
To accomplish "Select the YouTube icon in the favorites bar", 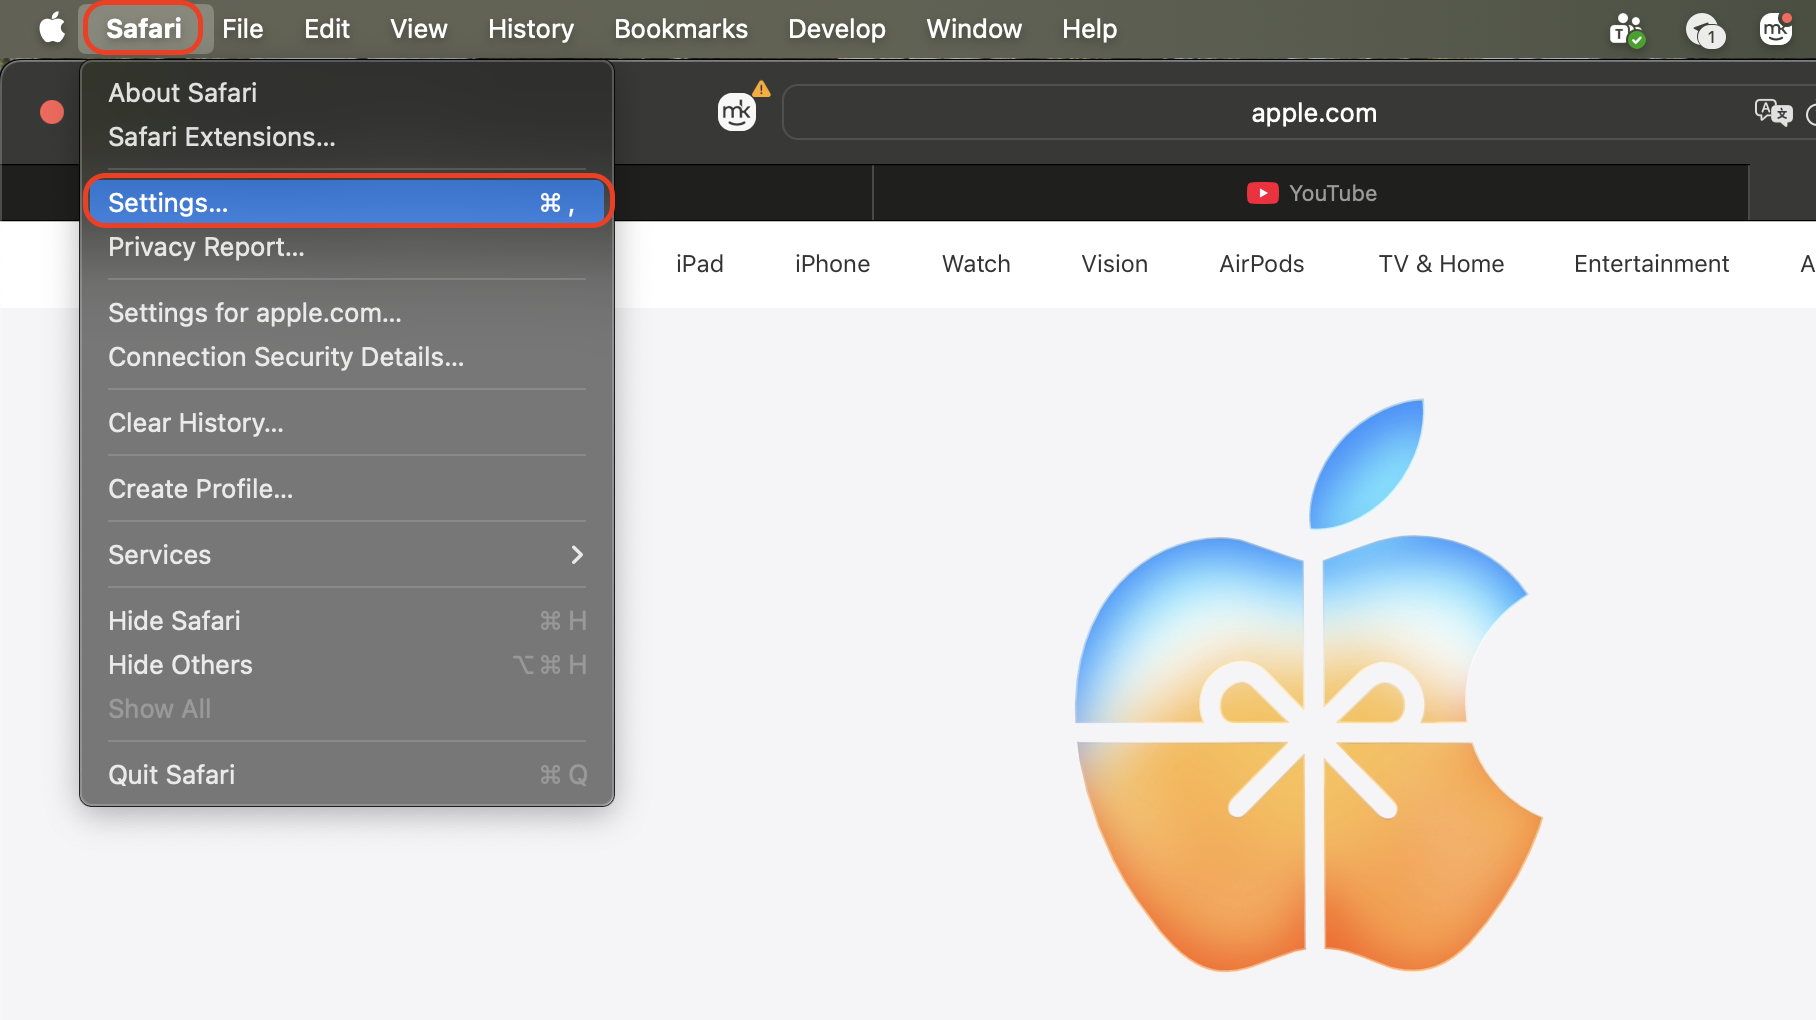I will 1262,192.
